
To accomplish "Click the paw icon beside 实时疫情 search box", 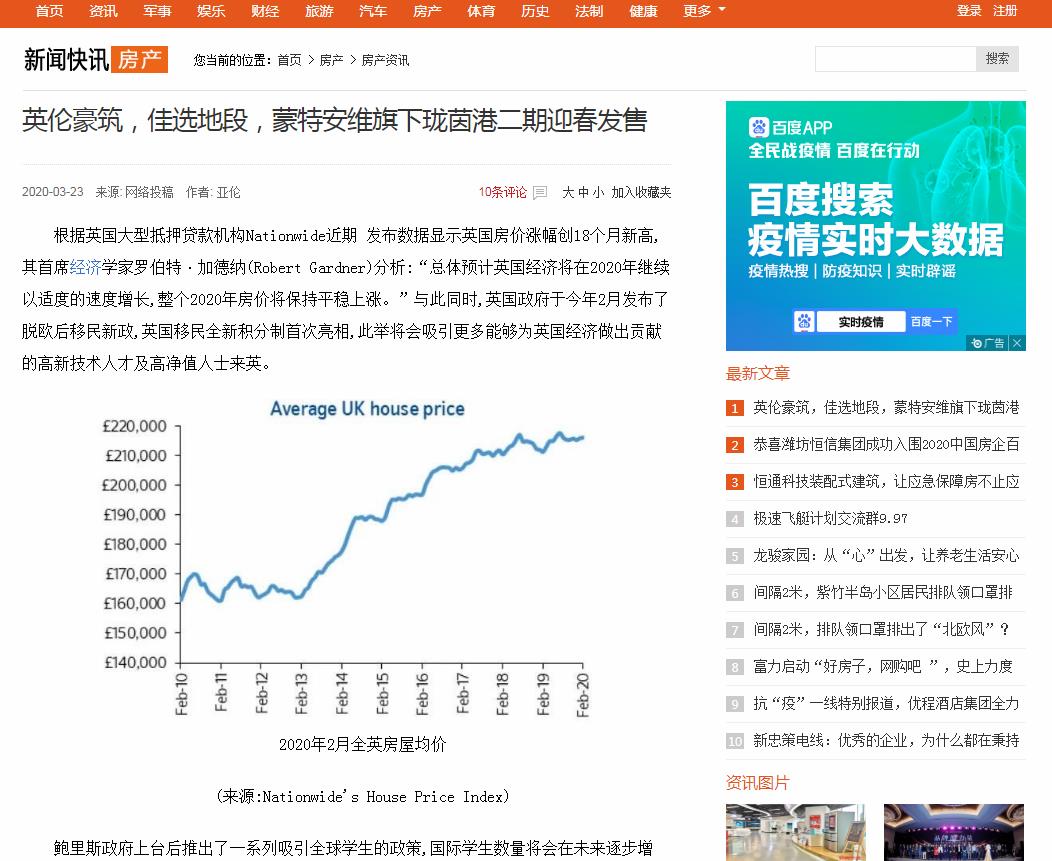I will click(x=804, y=321).
